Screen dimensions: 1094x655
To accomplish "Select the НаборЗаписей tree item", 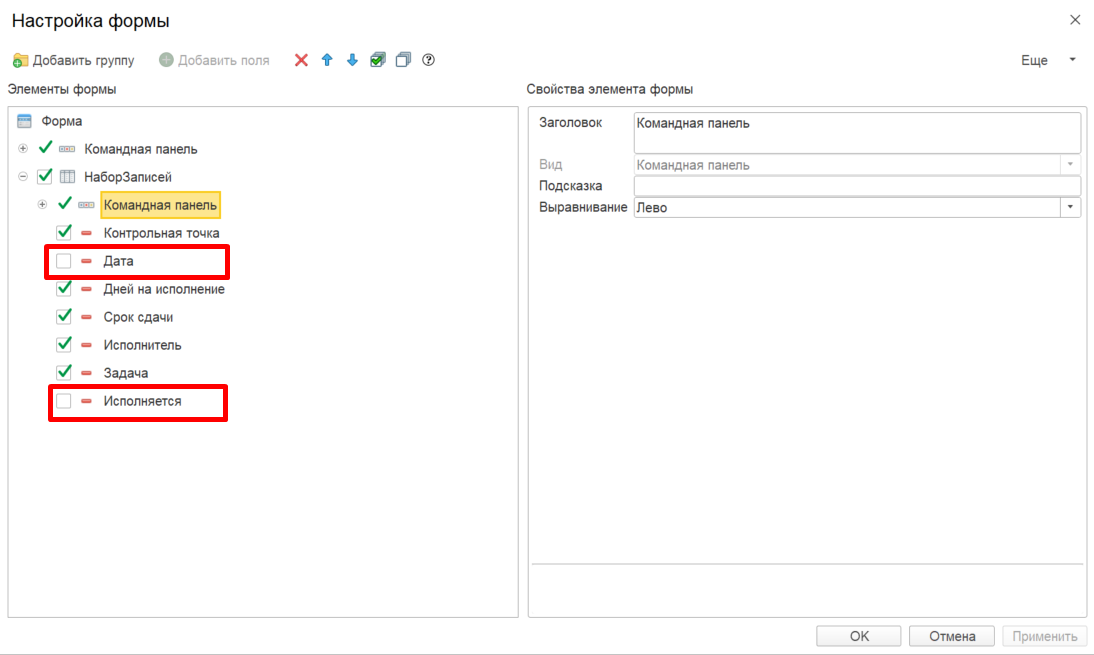I will point(128,177).
